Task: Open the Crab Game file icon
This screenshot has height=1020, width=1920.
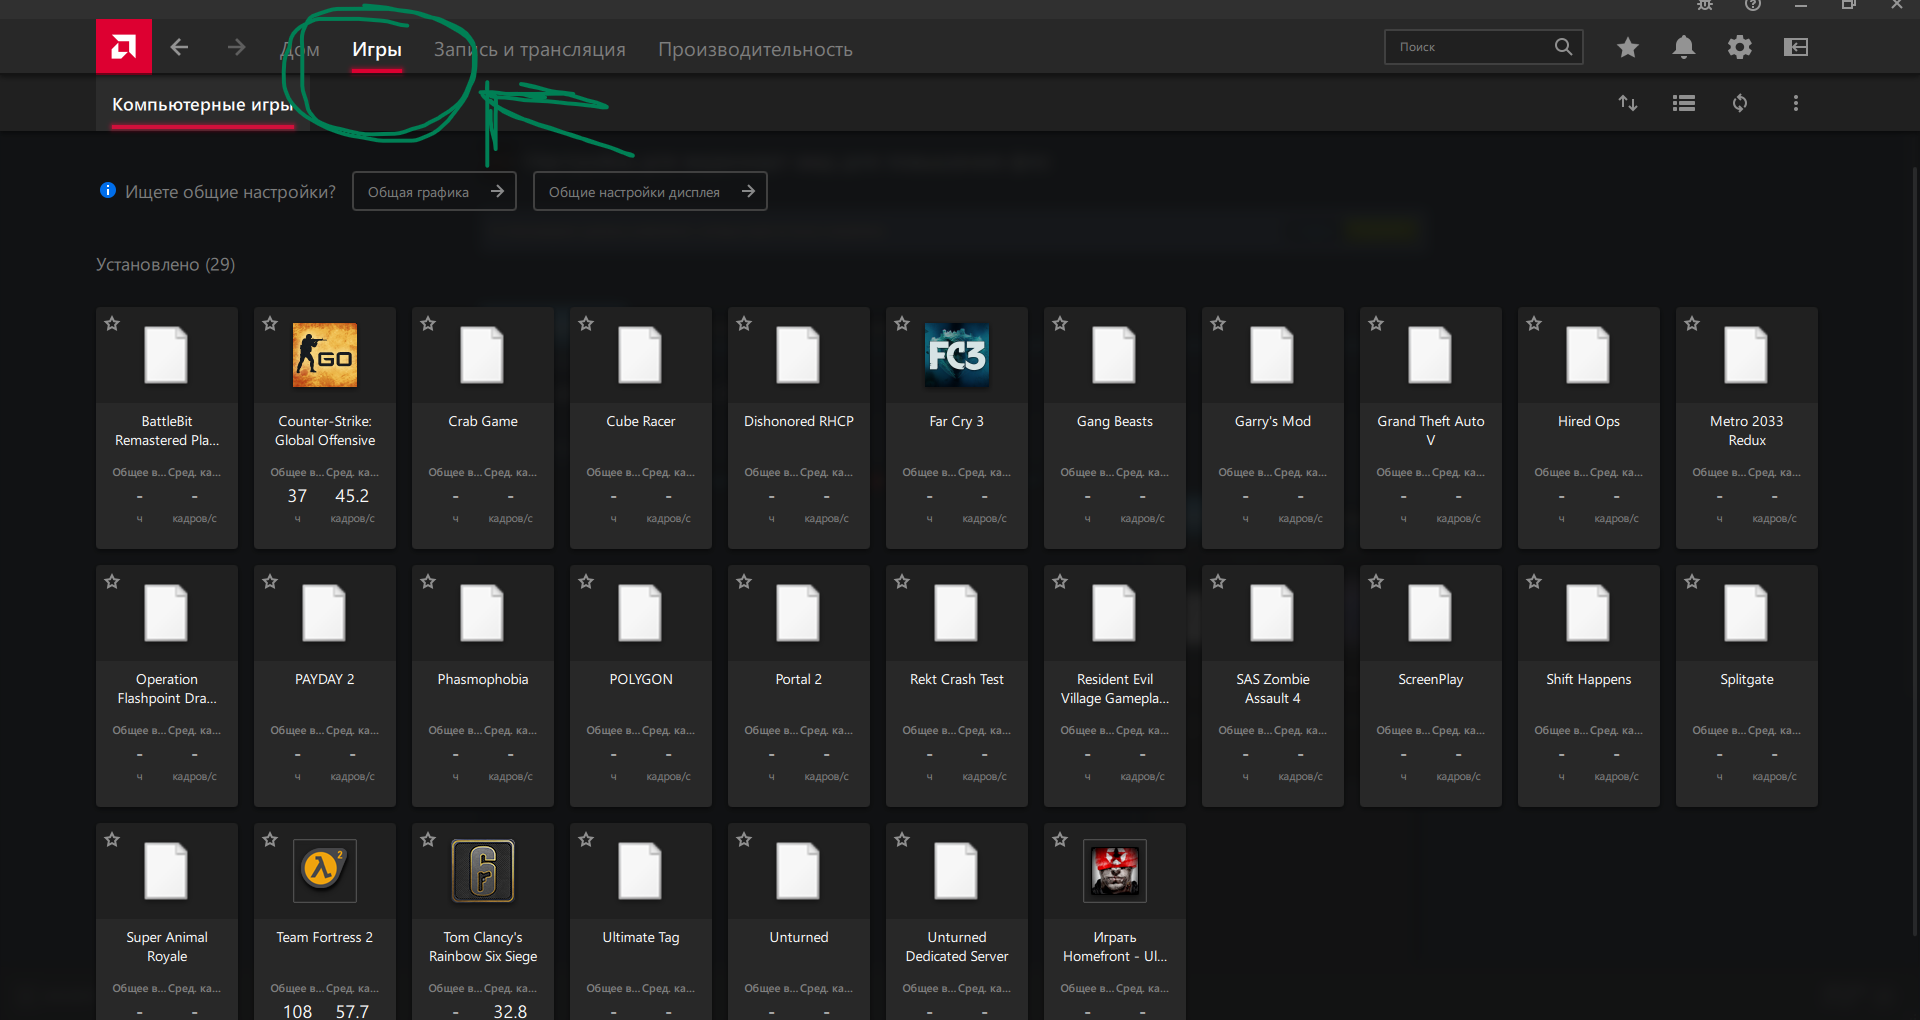Action: (x=483, y=355)
